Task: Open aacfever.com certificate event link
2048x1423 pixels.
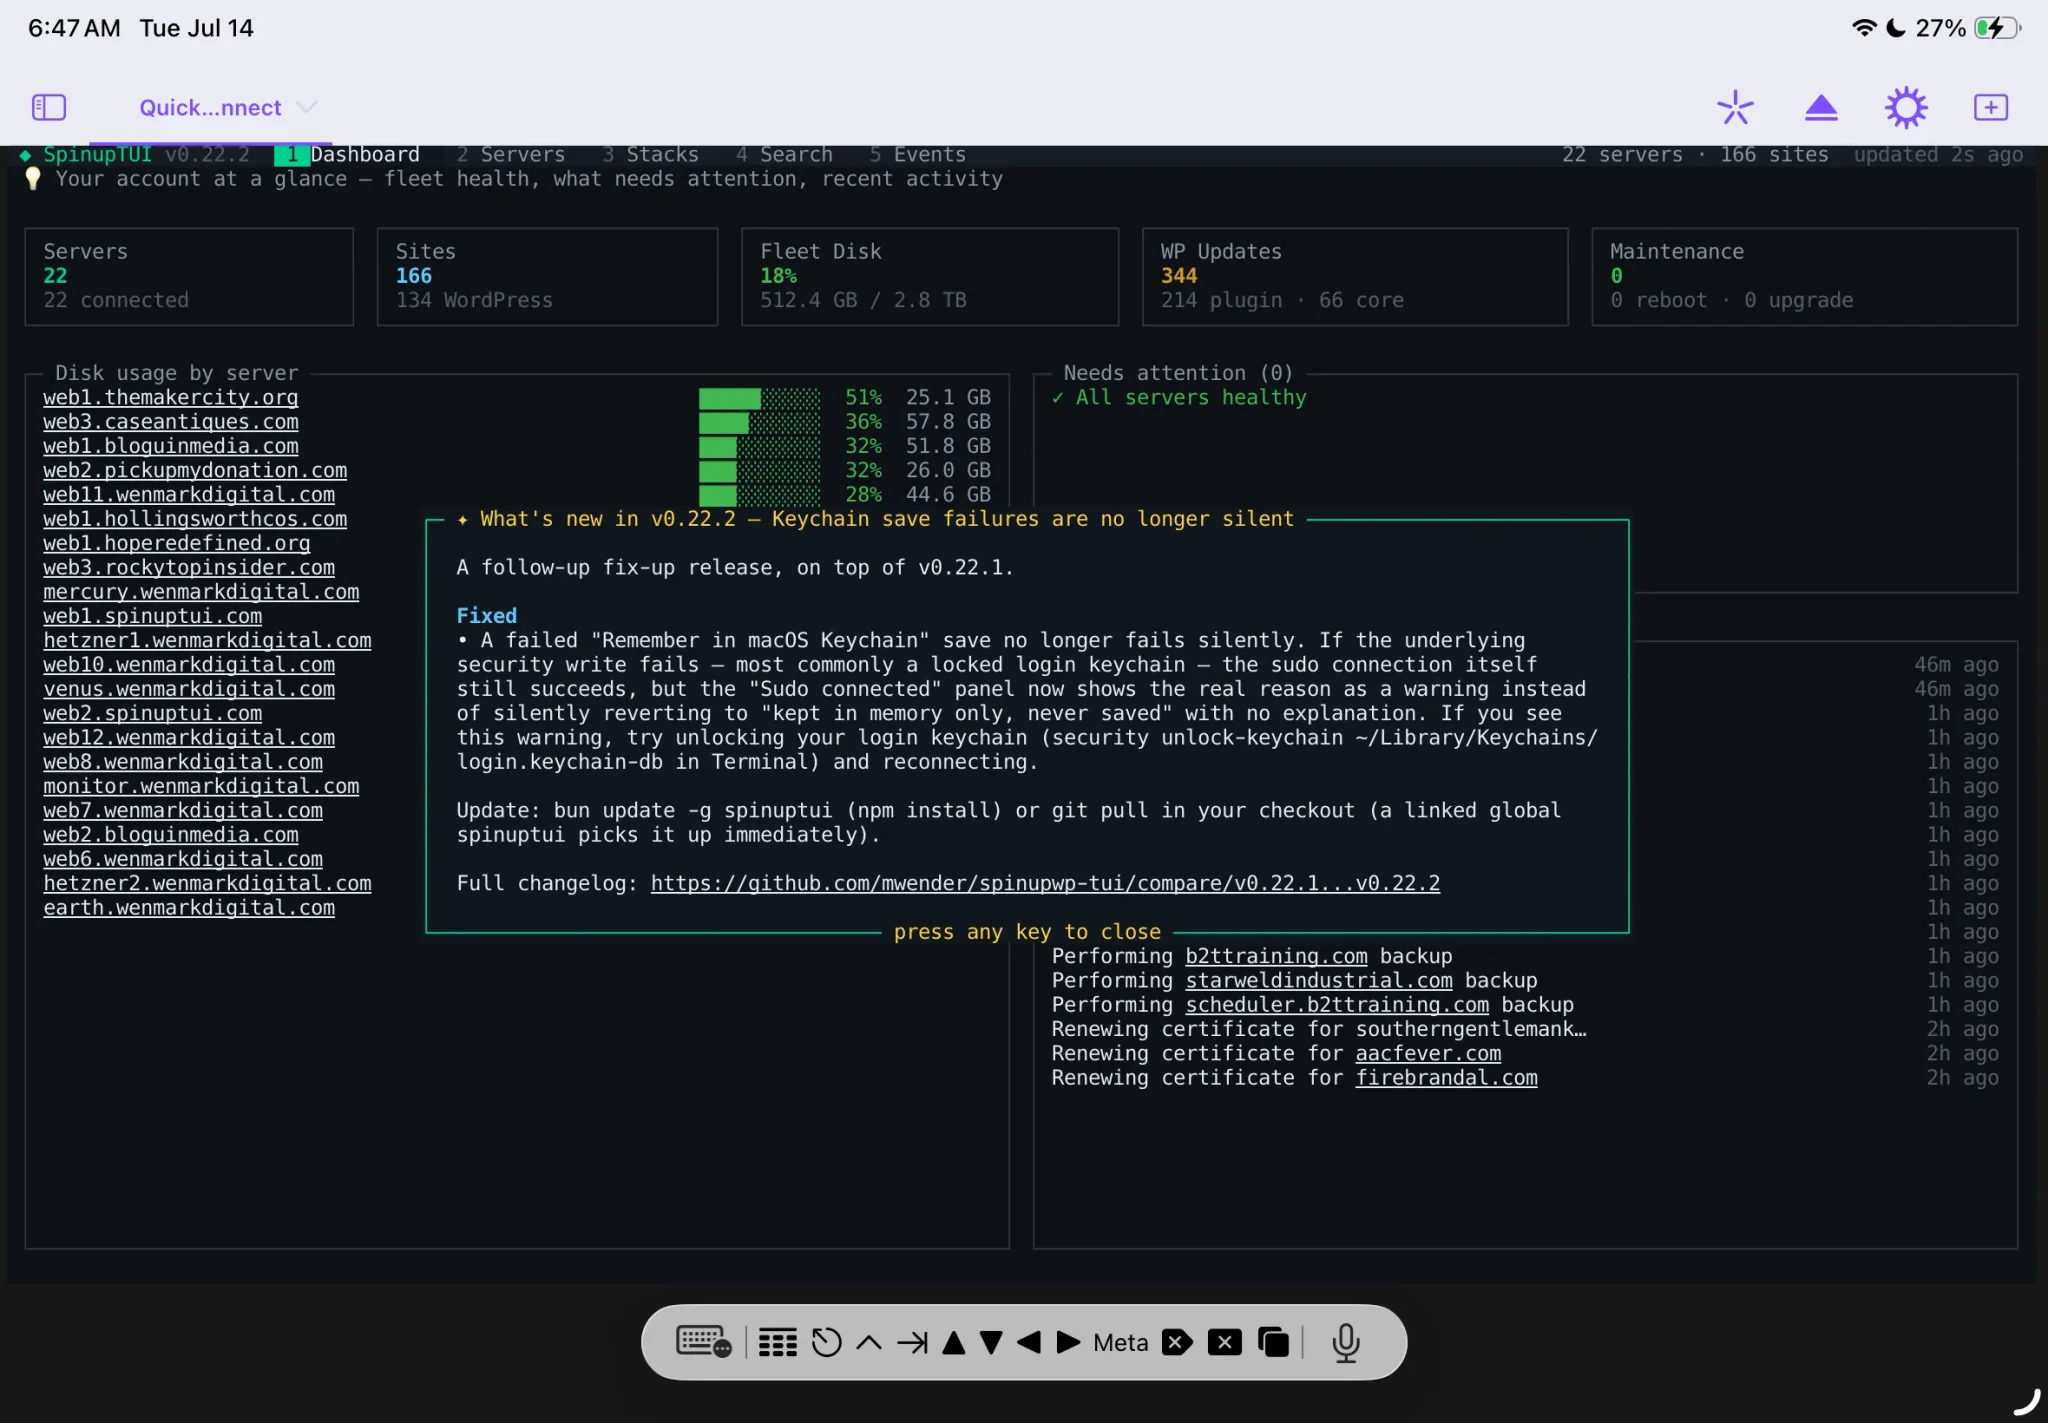Action: click(1428, 1053)
